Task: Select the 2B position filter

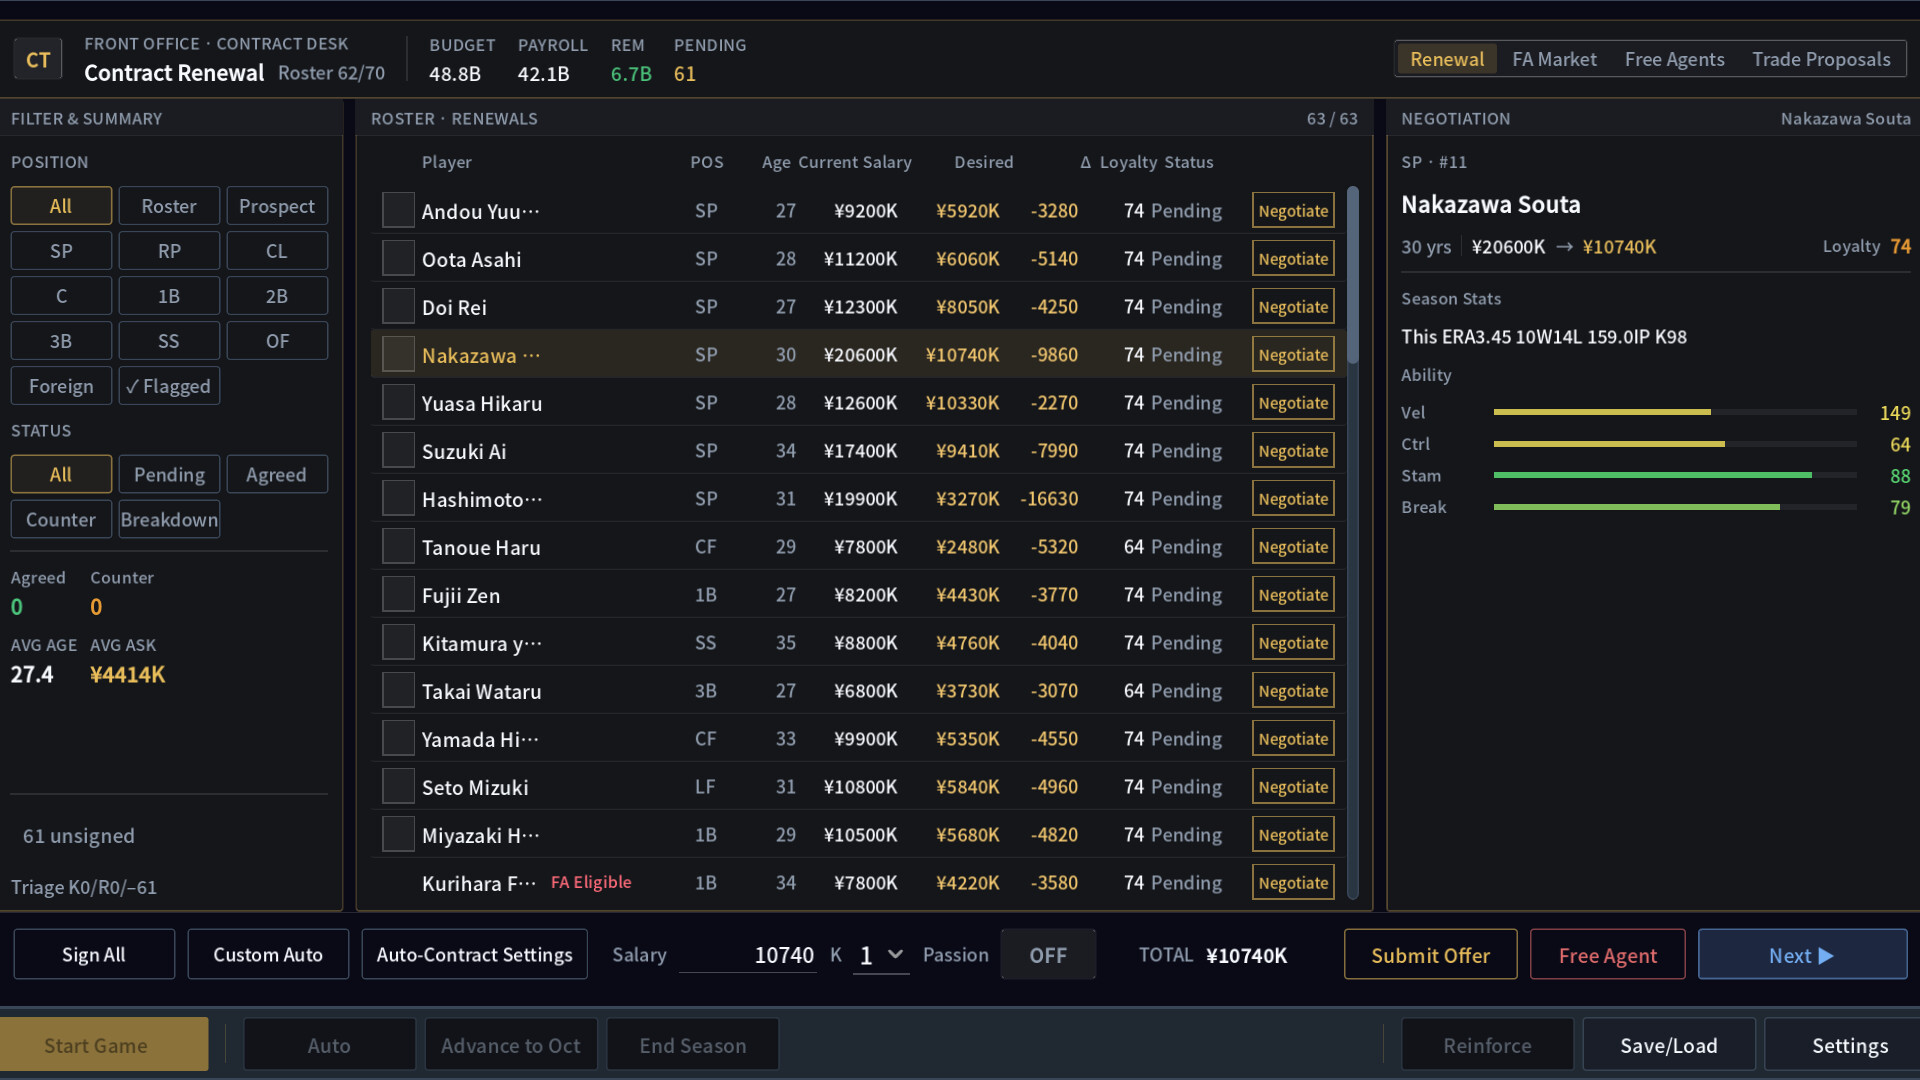Action: tap(277, 296)
